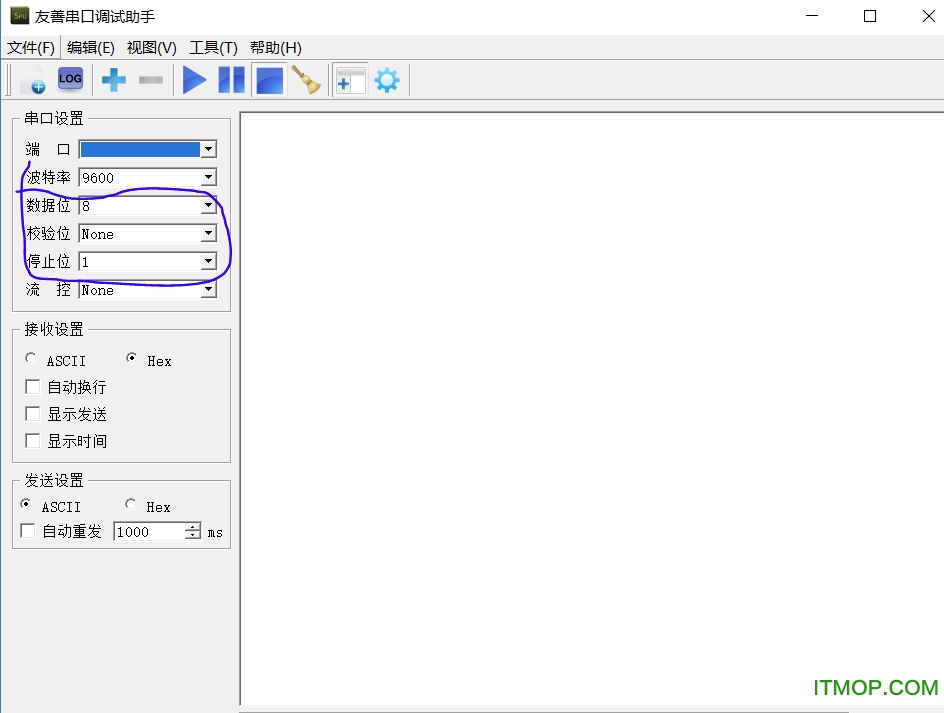944x713 pixels.
Task: Select ASCII radio under 接收设置
Action: click(32, 359)
